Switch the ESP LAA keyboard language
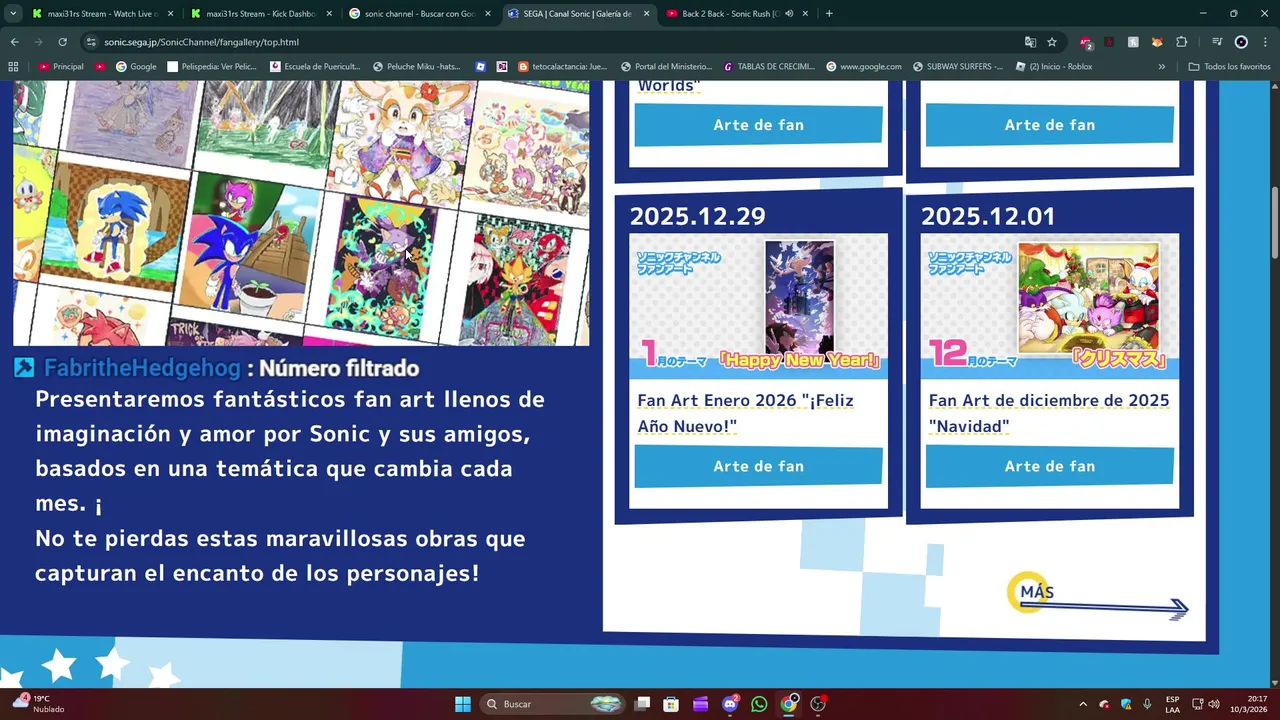1280x720 pixels. [x=1172, y=704]
